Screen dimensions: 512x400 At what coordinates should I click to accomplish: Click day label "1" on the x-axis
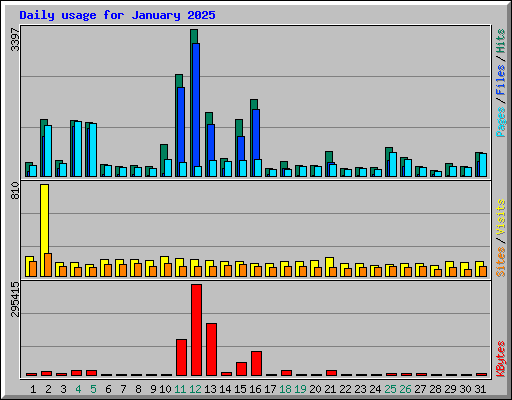33,389
